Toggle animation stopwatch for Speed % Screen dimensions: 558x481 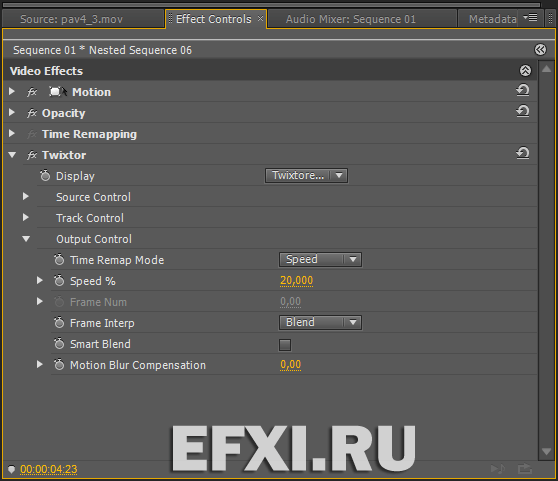coord(59,281)
